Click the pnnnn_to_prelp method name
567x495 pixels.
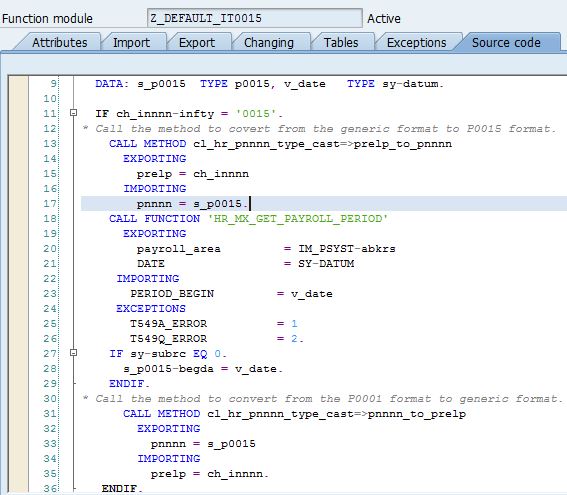tap(417, 414)
